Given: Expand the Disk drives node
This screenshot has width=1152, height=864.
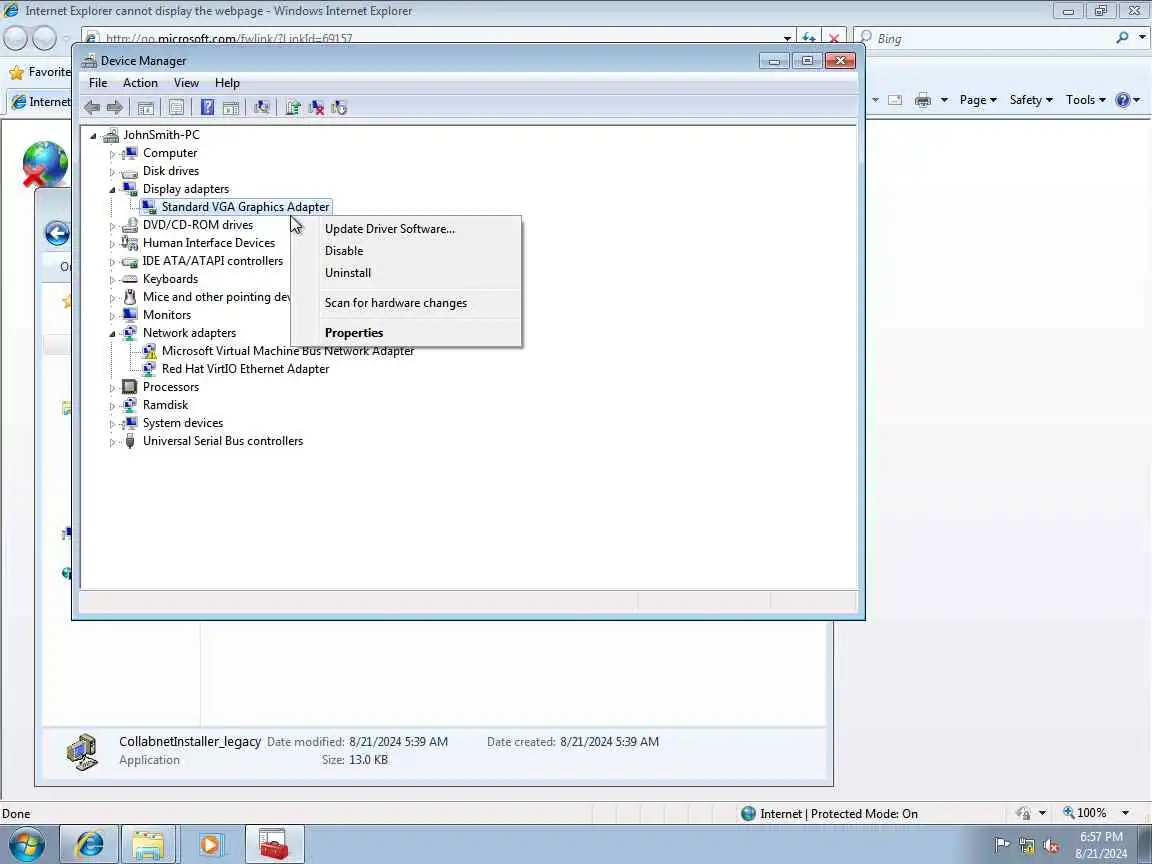Looking at the screenshot, I should click(112, 172).
